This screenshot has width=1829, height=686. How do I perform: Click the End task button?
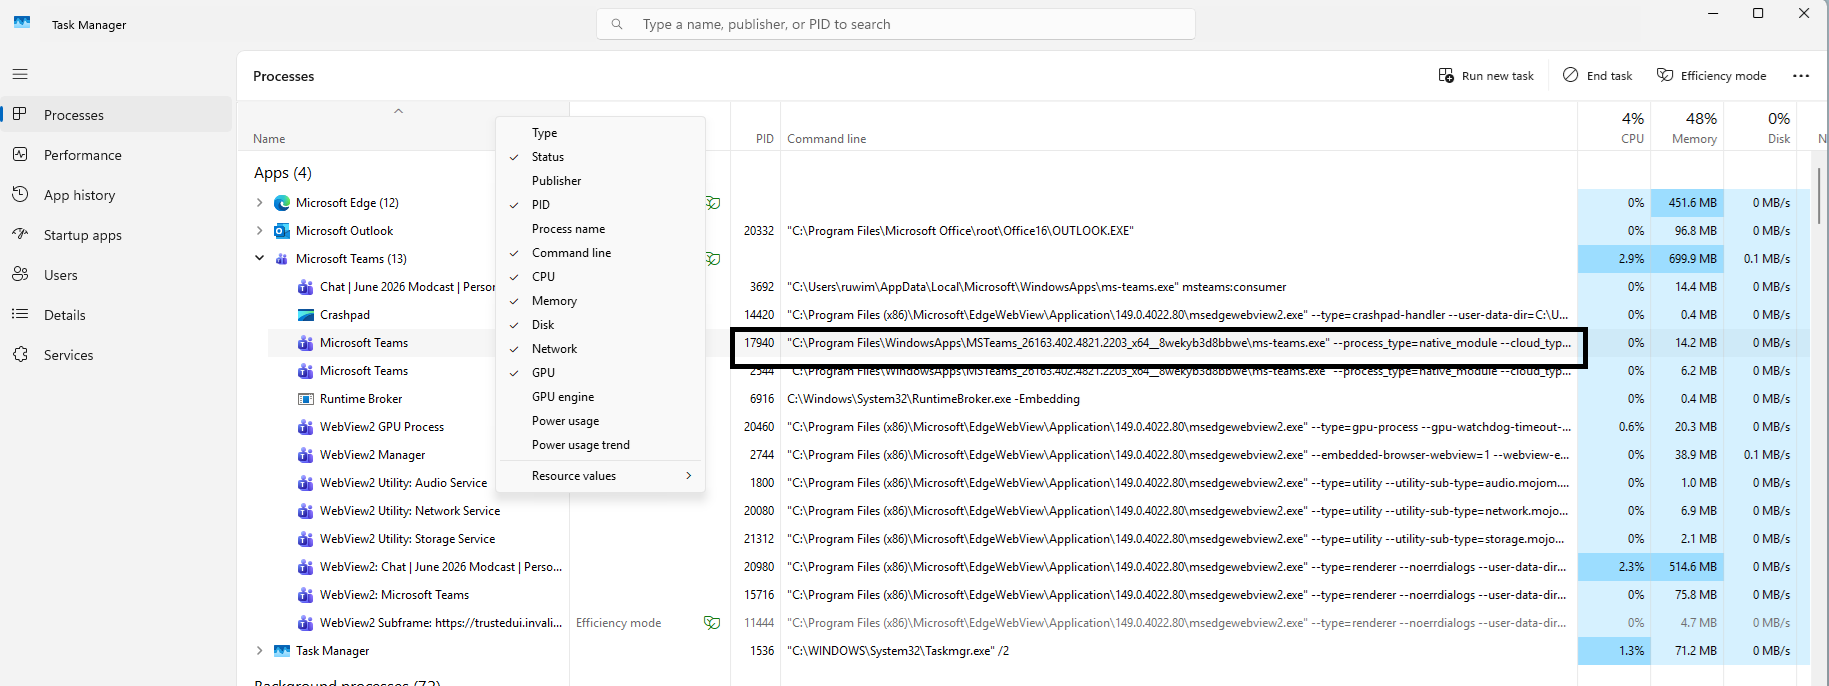pos(1597,76)
